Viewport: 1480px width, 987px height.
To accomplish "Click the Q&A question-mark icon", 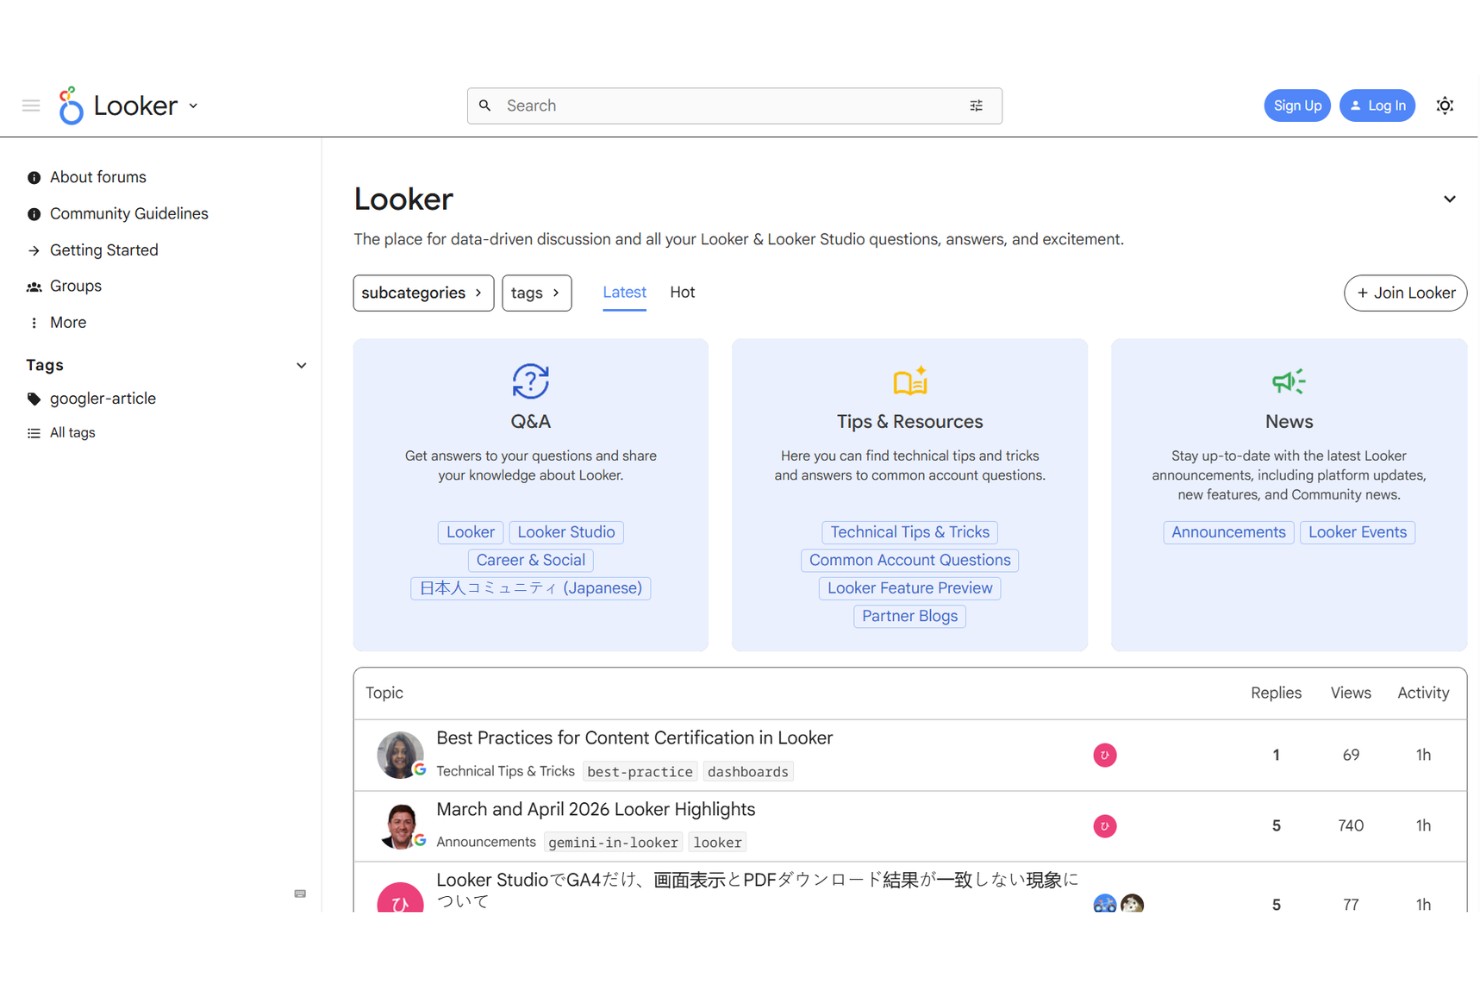I will pyautogui.click(x=531, y=381).
